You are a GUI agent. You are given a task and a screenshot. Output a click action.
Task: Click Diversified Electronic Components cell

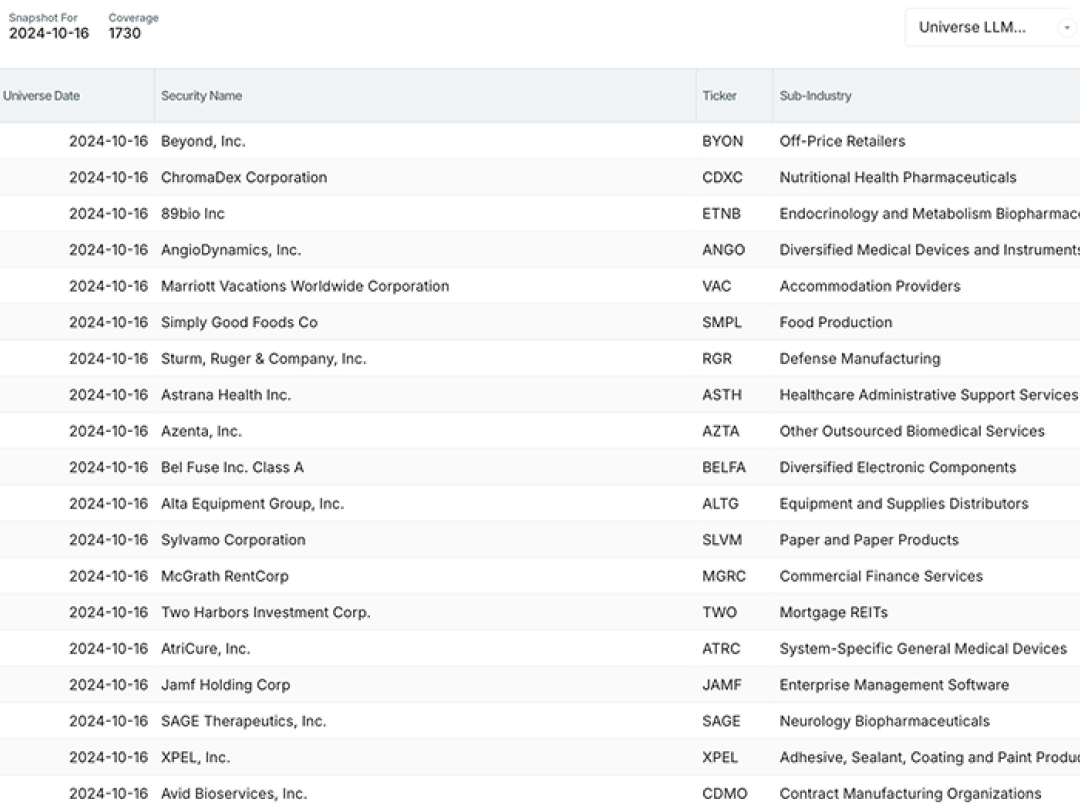(897, 467)
